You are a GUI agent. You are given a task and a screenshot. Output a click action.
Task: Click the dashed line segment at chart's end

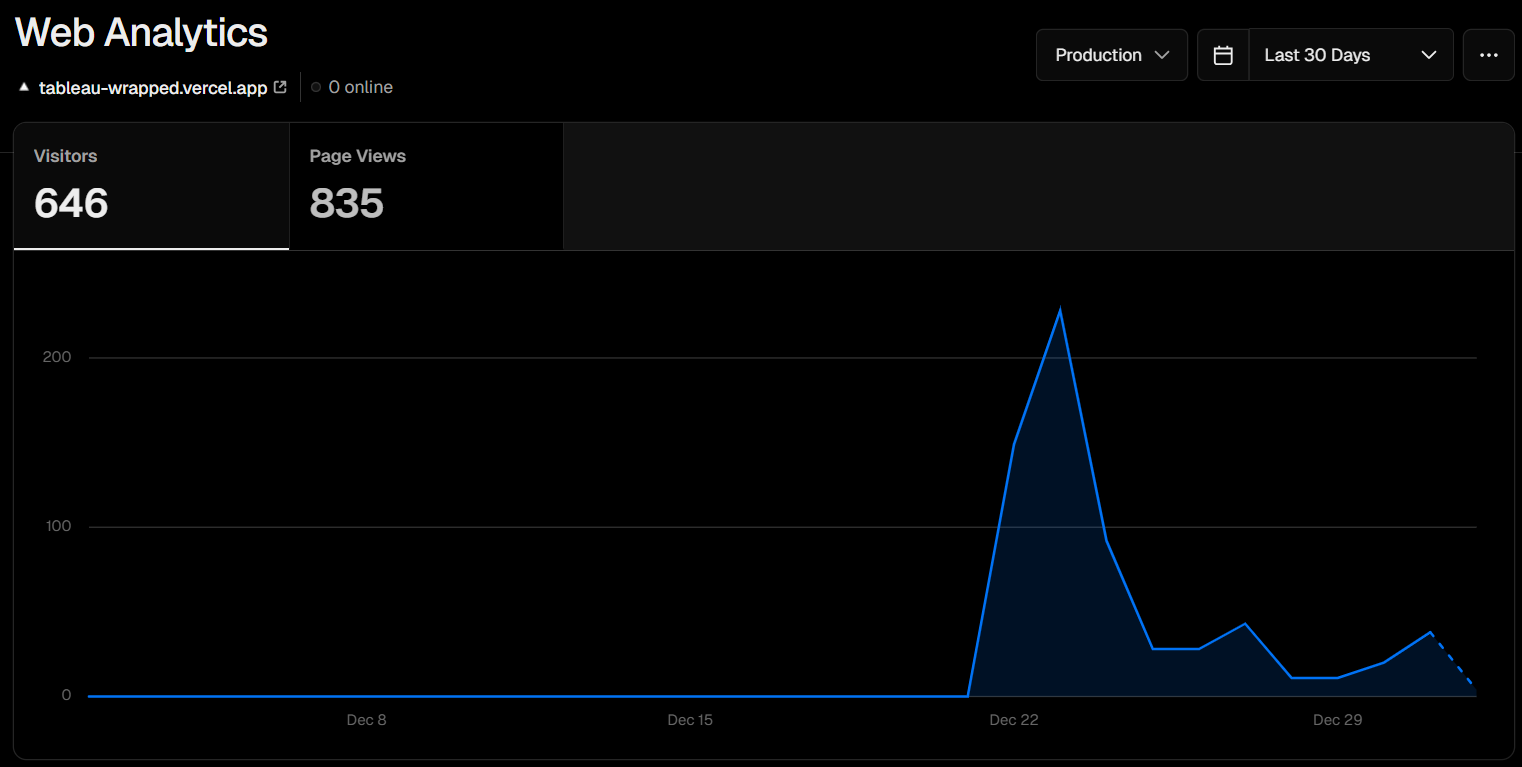[x=1453, y=660]
